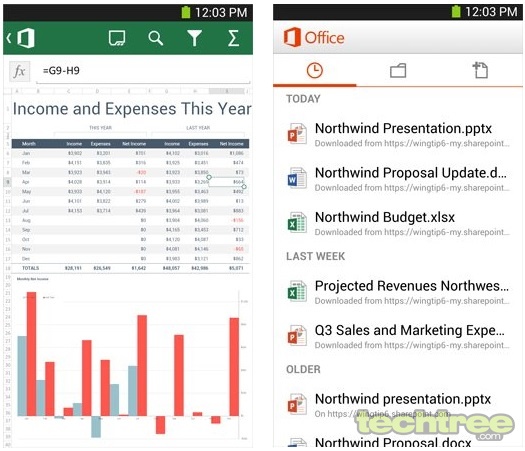Open Northwind Budget.xlsx
This screenshot has width=525, height=451.
[x=398, y=223]
